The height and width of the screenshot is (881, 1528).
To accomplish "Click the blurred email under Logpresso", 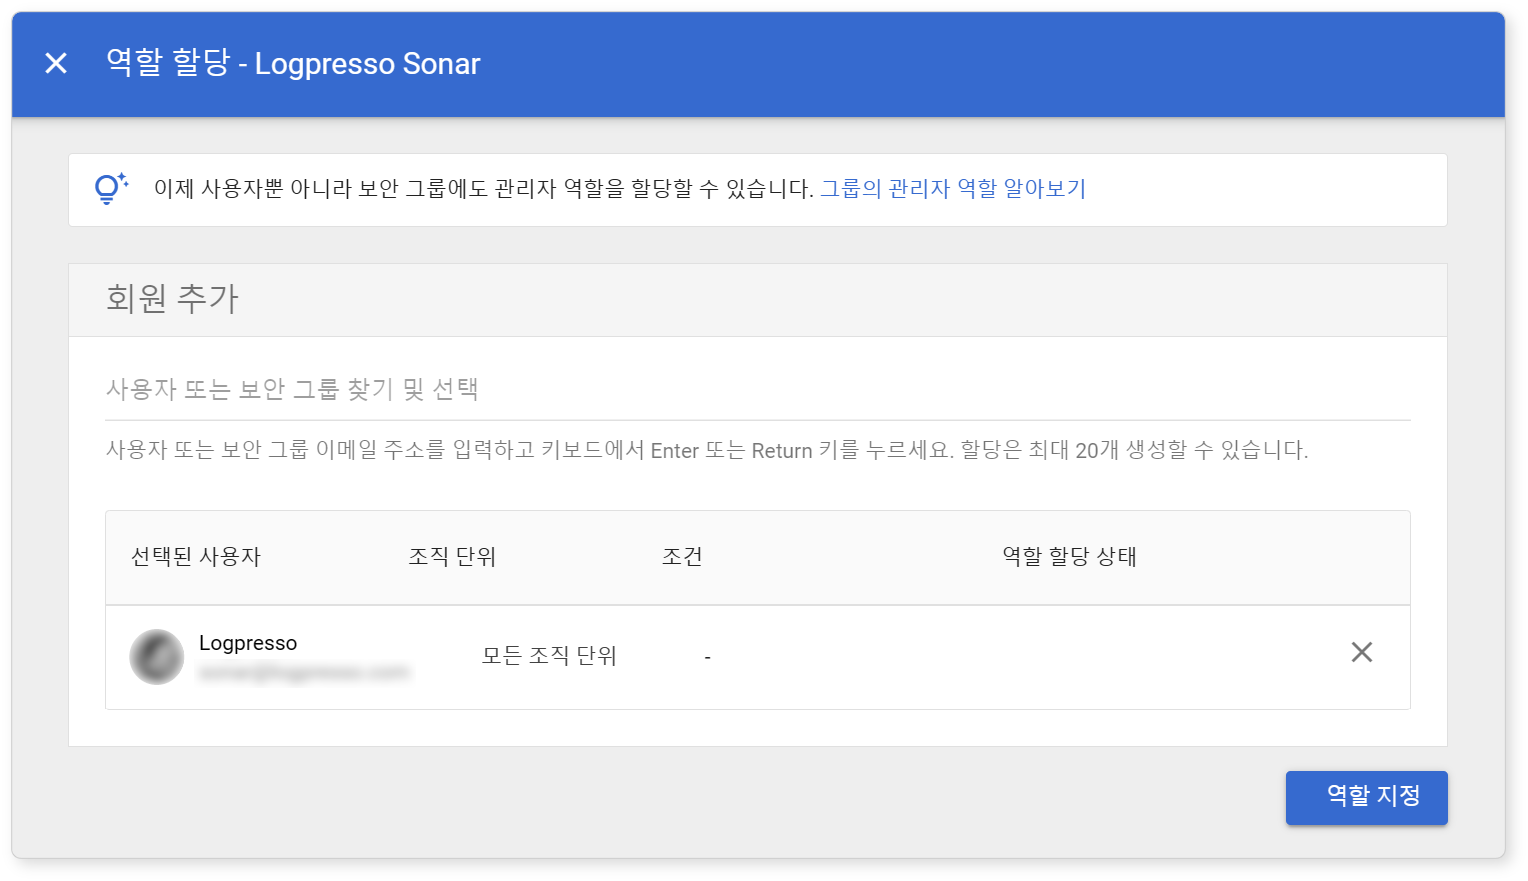I will pyautogui.click(x=304, y=673).
